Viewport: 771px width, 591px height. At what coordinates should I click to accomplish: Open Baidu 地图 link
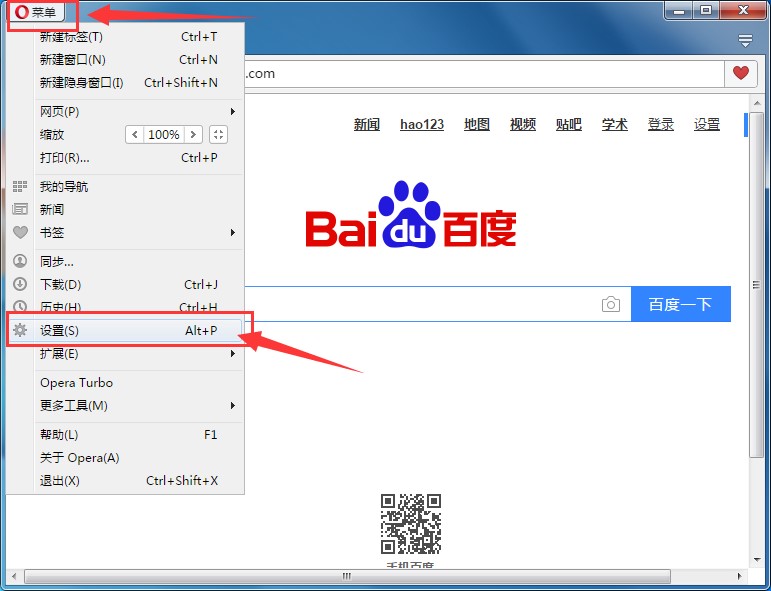pos(477,124)
